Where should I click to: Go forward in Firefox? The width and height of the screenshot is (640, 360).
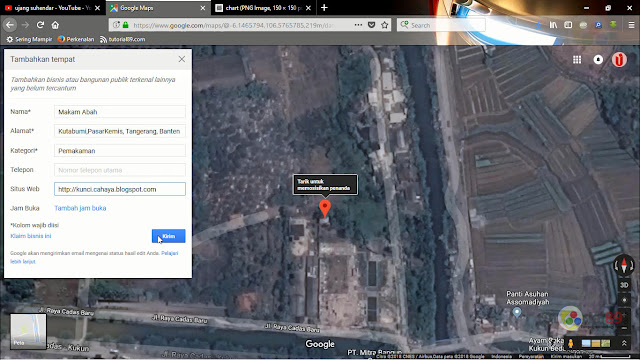click(25, 25)
